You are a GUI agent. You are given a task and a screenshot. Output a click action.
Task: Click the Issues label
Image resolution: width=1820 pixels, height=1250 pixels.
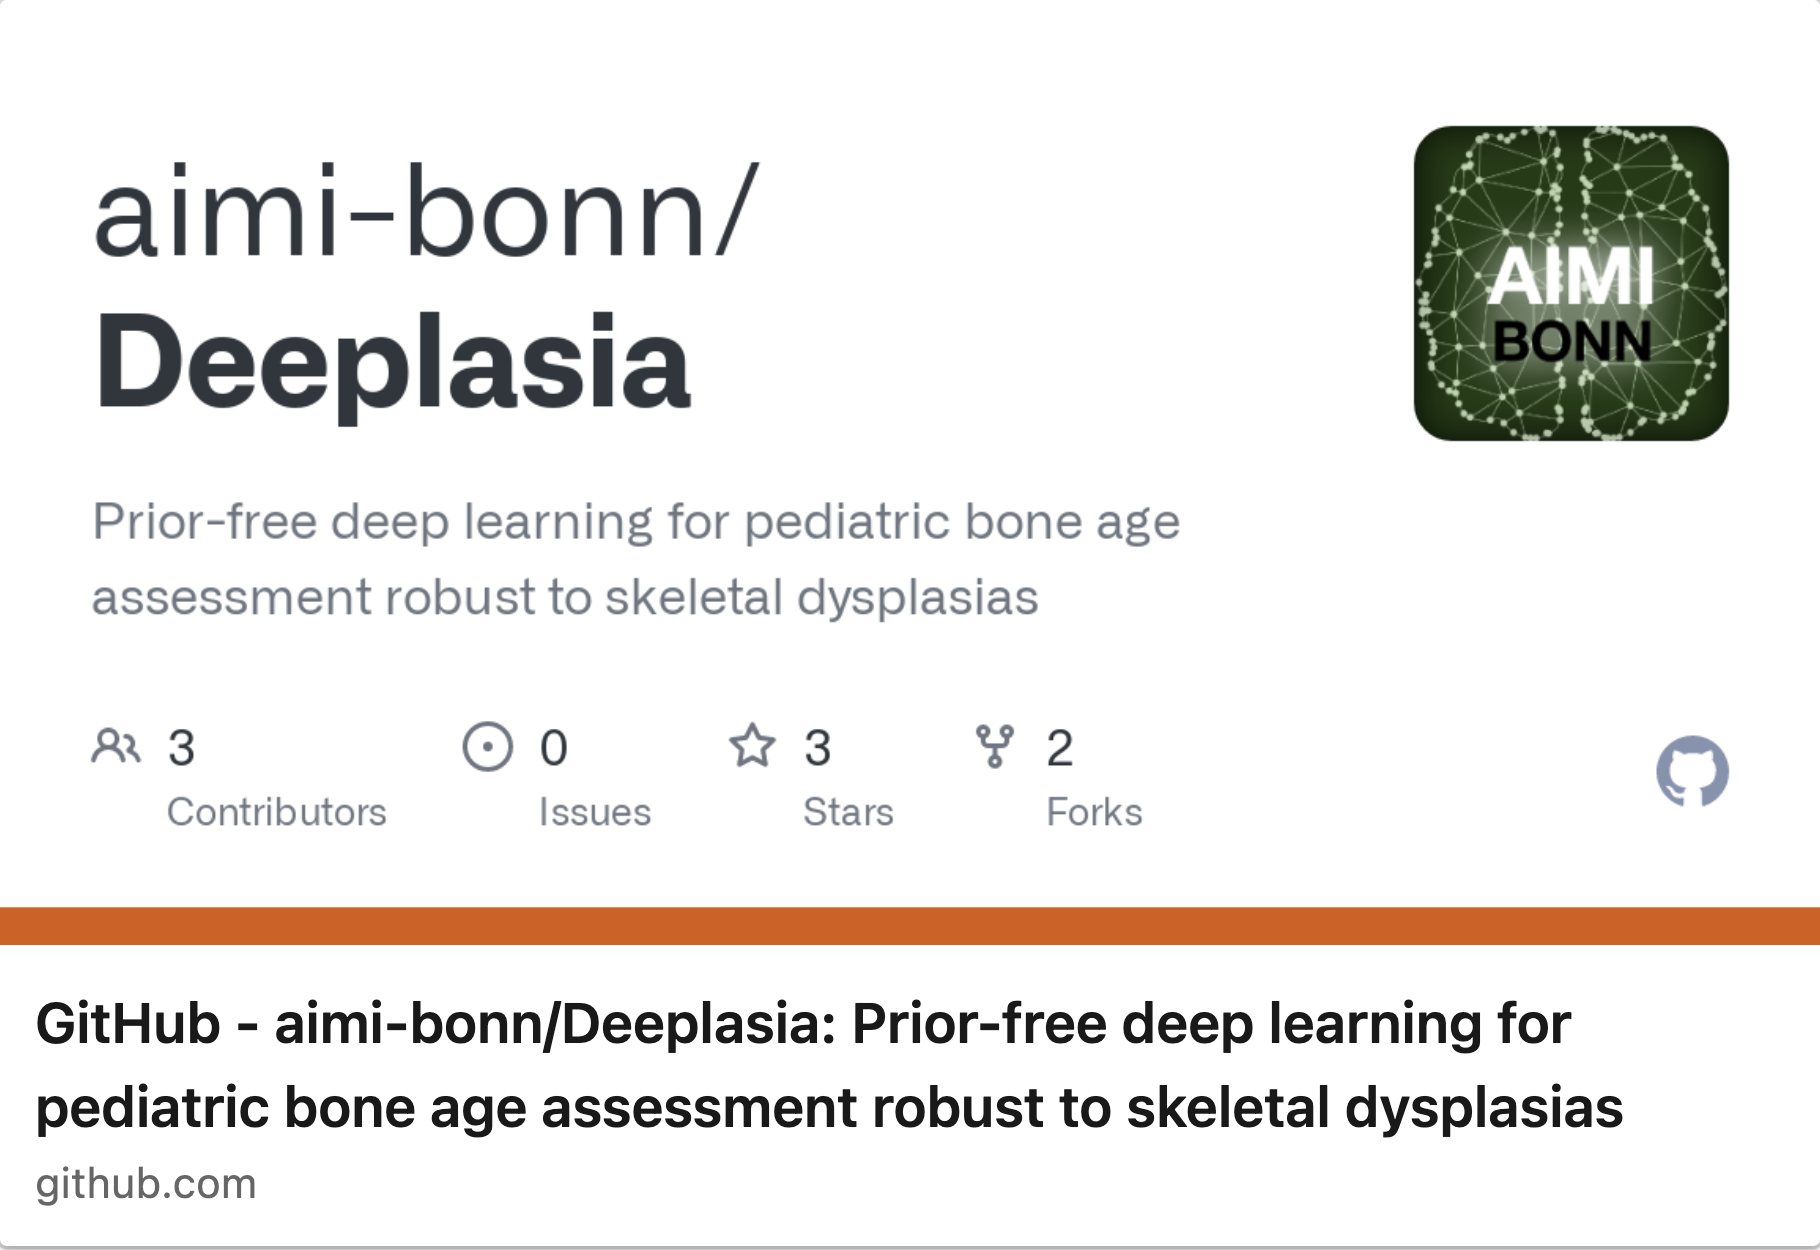(595, 812)
